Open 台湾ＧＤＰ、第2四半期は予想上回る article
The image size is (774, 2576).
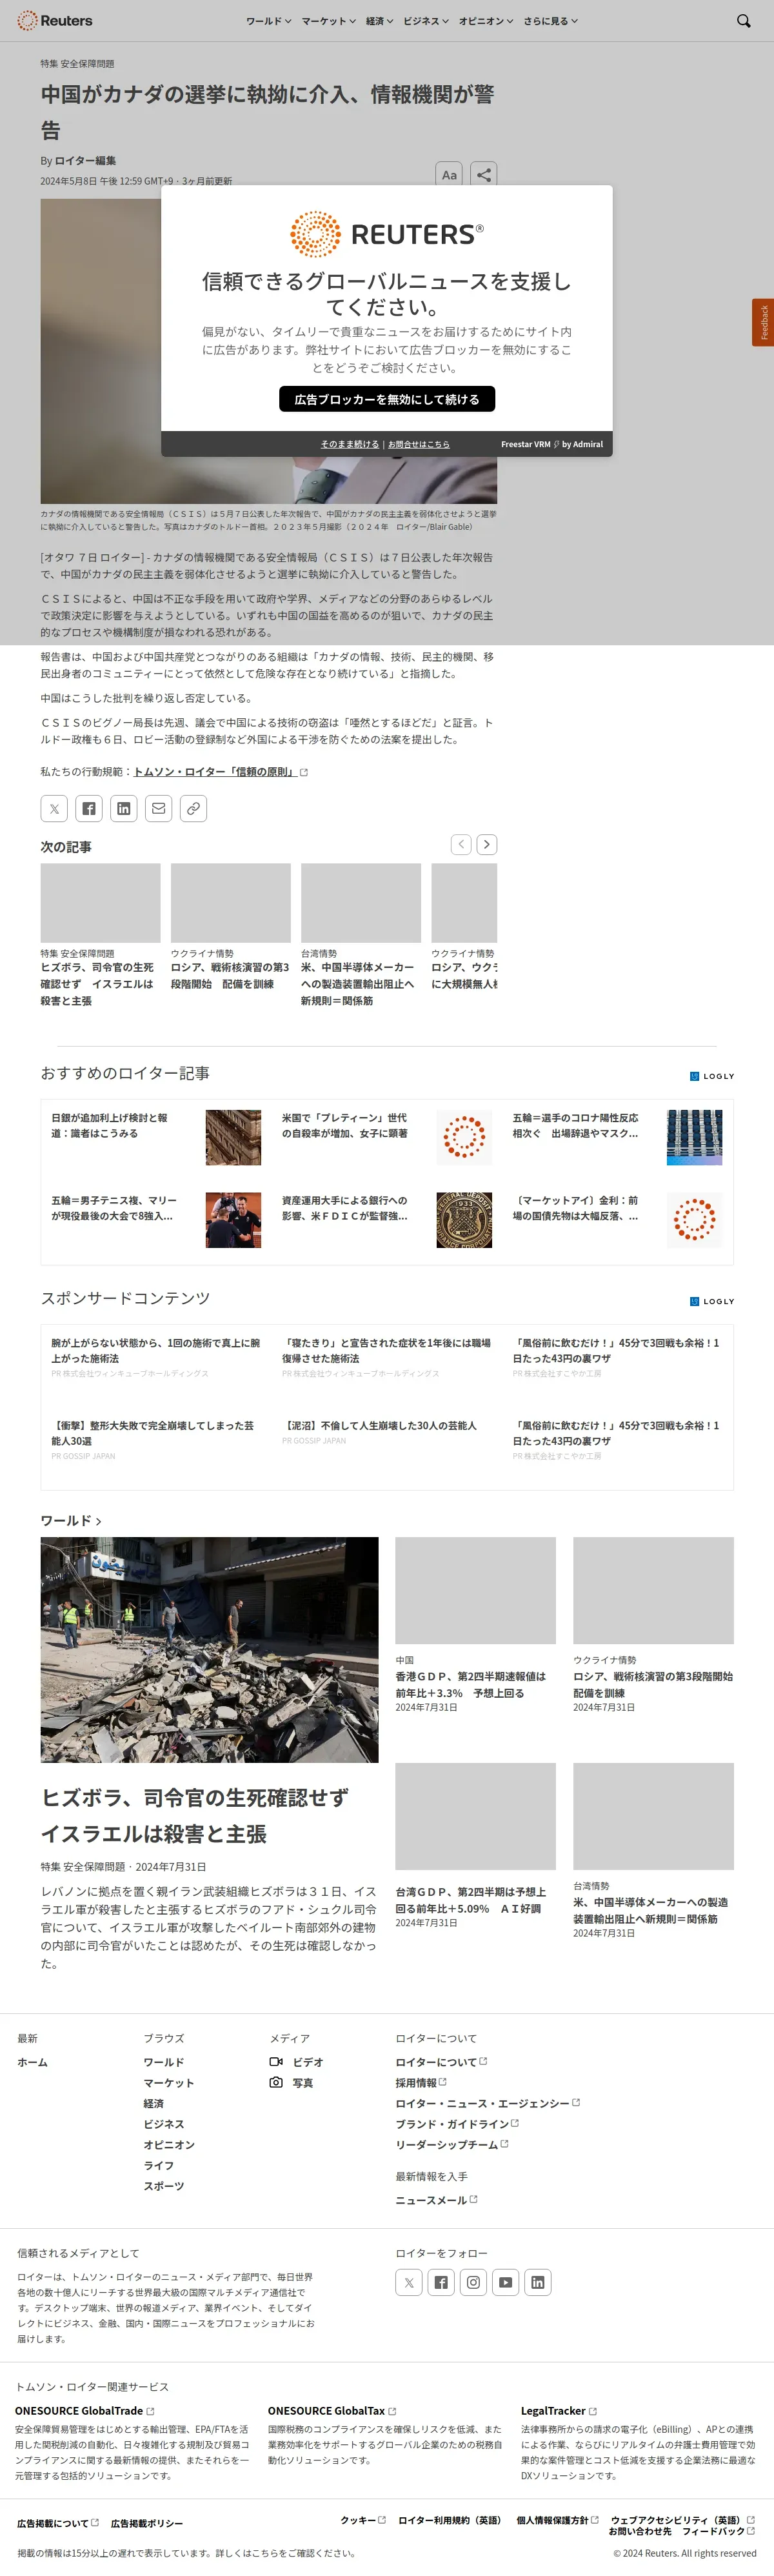[x=471, y=1900]
